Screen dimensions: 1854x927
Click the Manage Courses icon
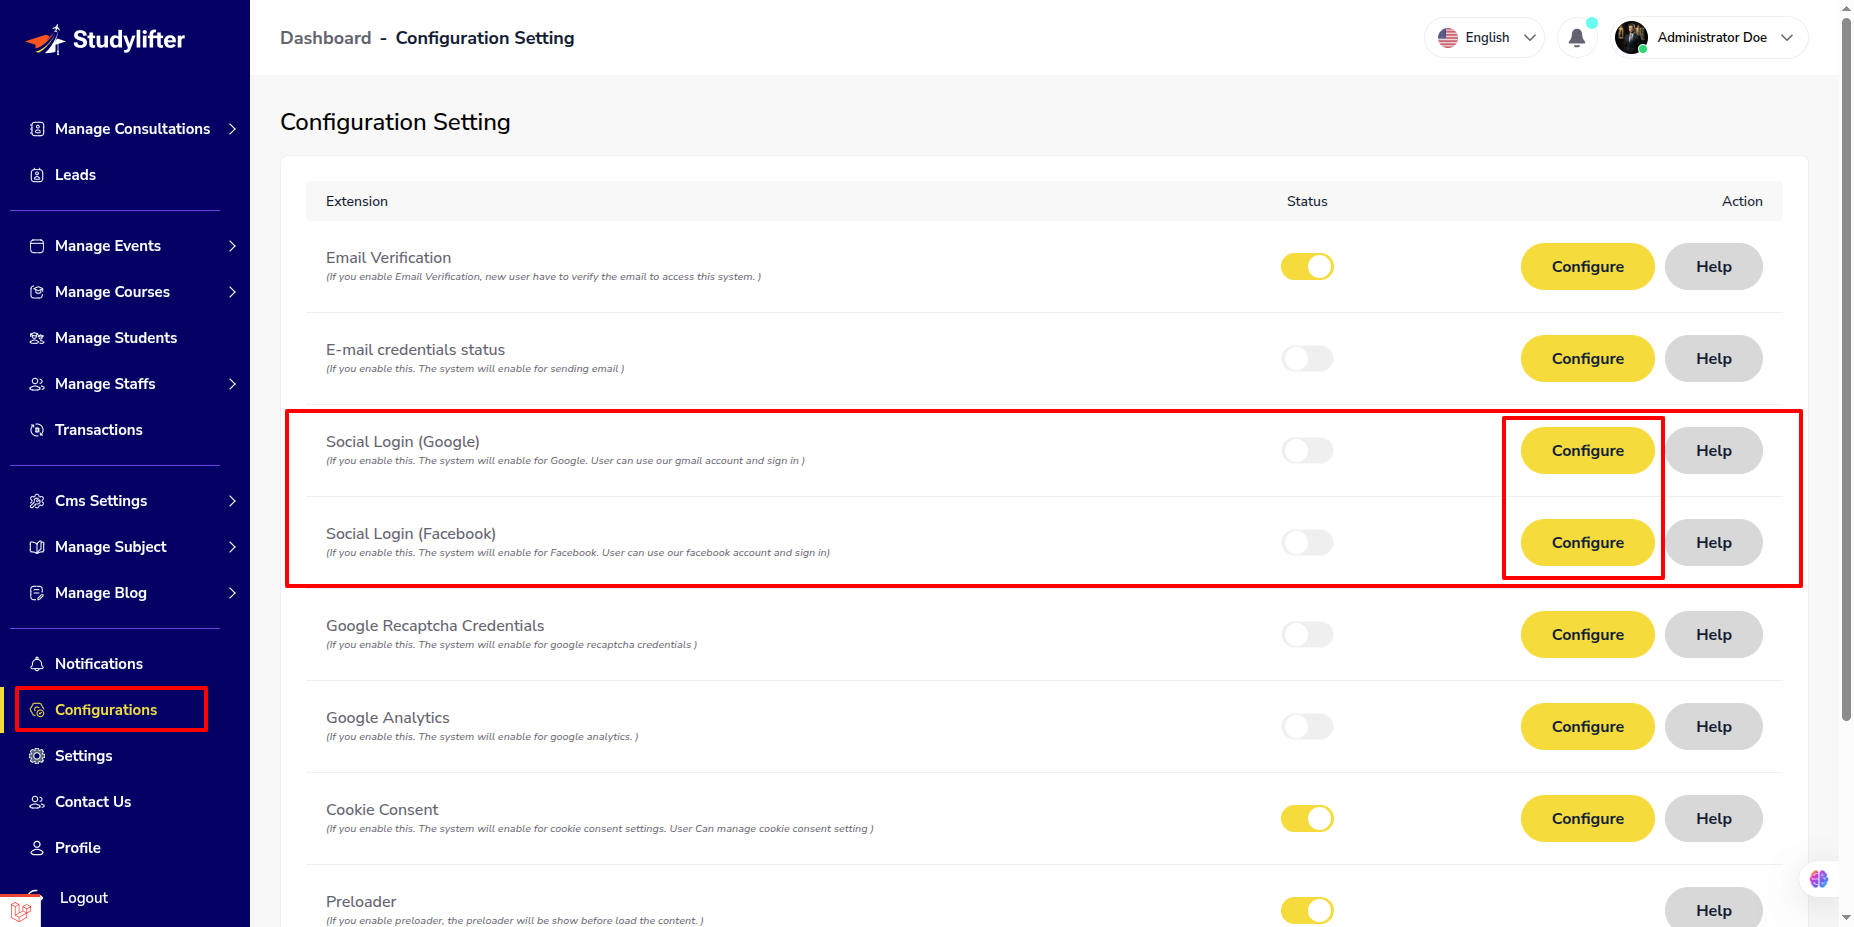coord(37,292)
